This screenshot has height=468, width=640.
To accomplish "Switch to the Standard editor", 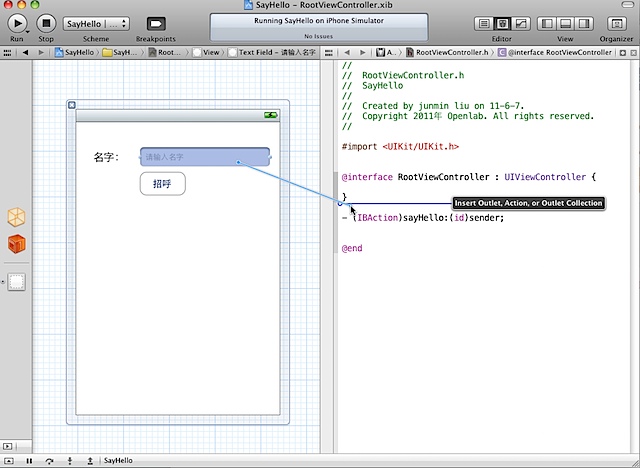I will click(484, 24).
